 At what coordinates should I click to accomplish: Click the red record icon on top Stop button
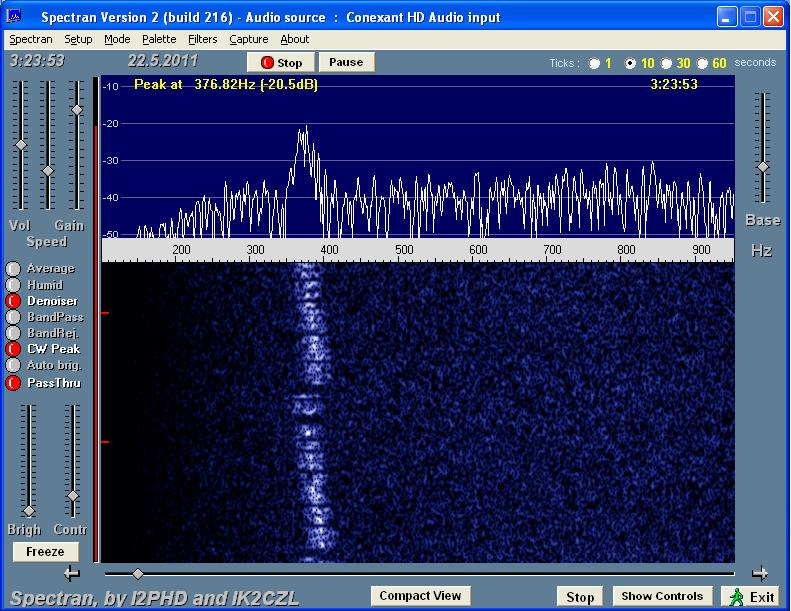[x=267, y=63]
